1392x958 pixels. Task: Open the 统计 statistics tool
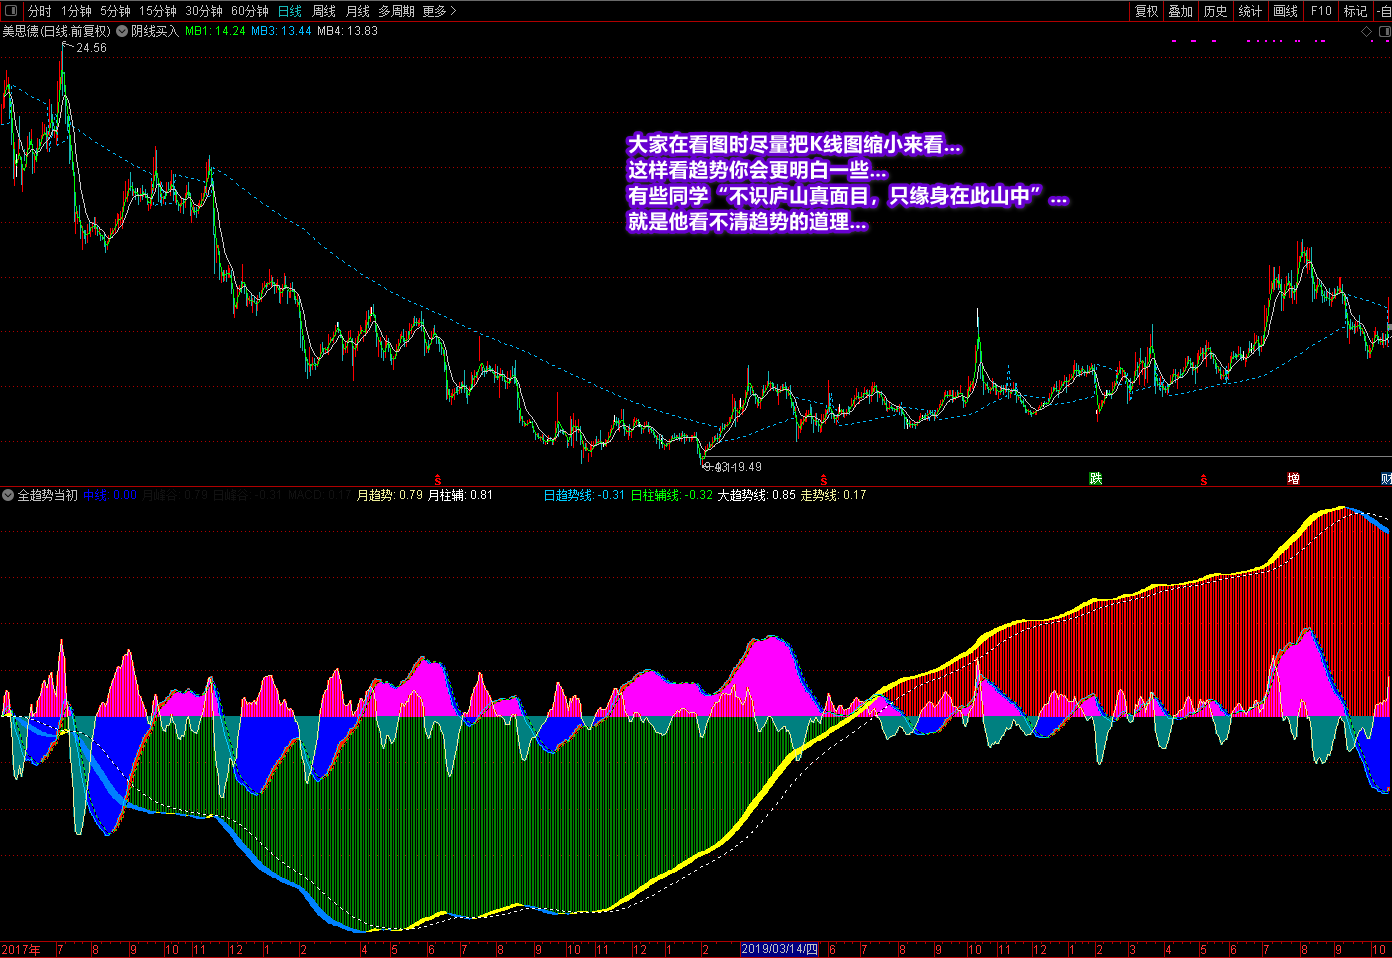[1250, 11]
